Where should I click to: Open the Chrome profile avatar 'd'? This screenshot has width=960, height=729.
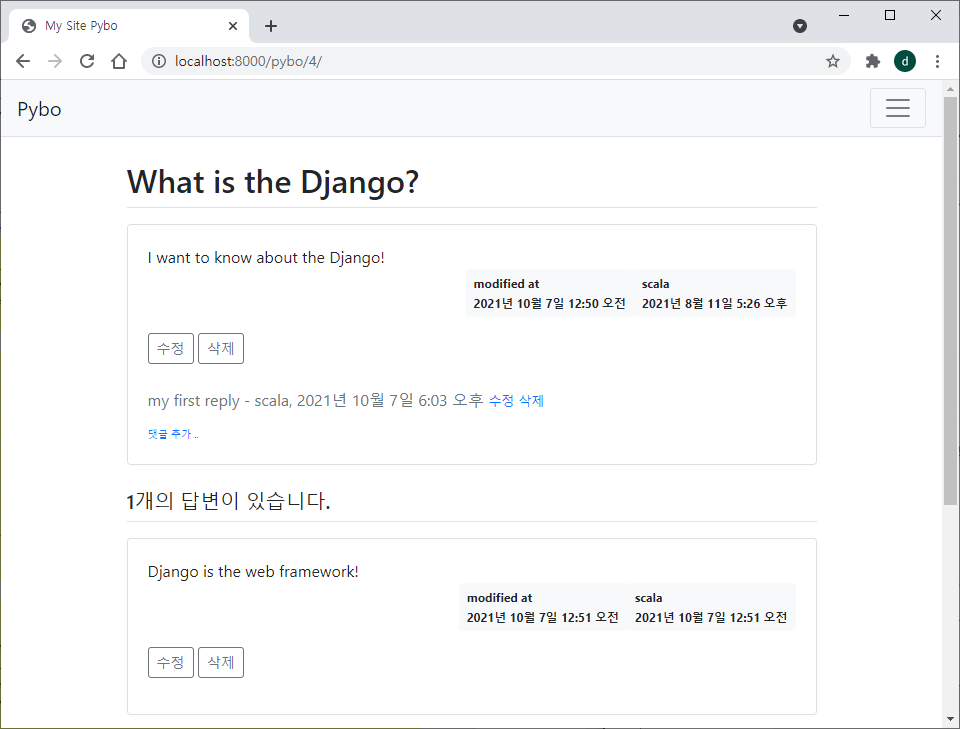tap(905, 61)
